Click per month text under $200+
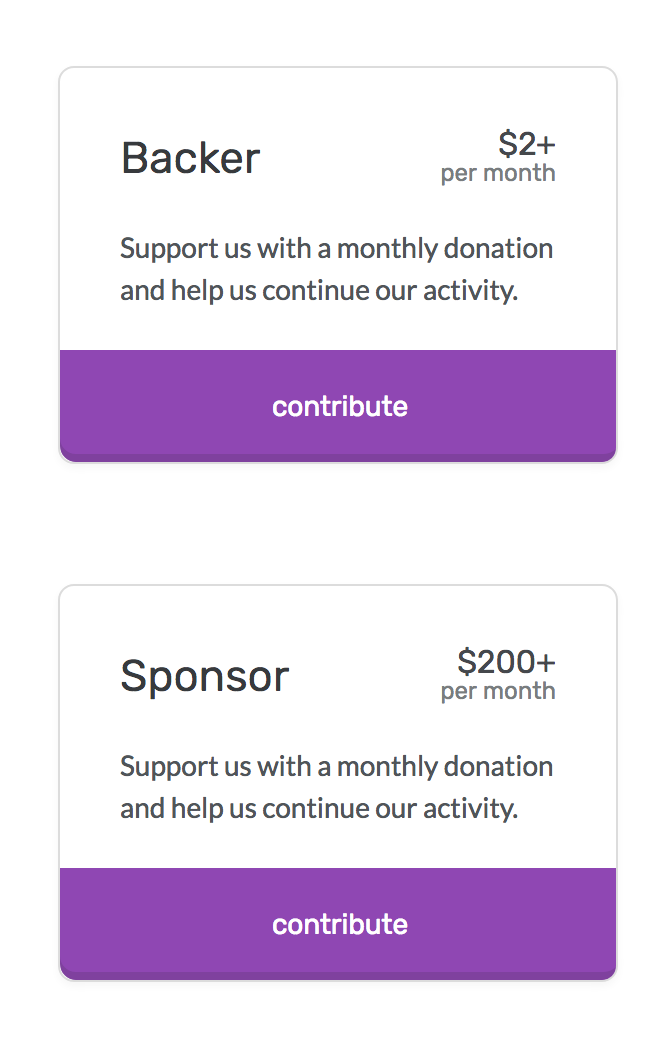The image size is (664, 1048). click(x=498, y=692)
